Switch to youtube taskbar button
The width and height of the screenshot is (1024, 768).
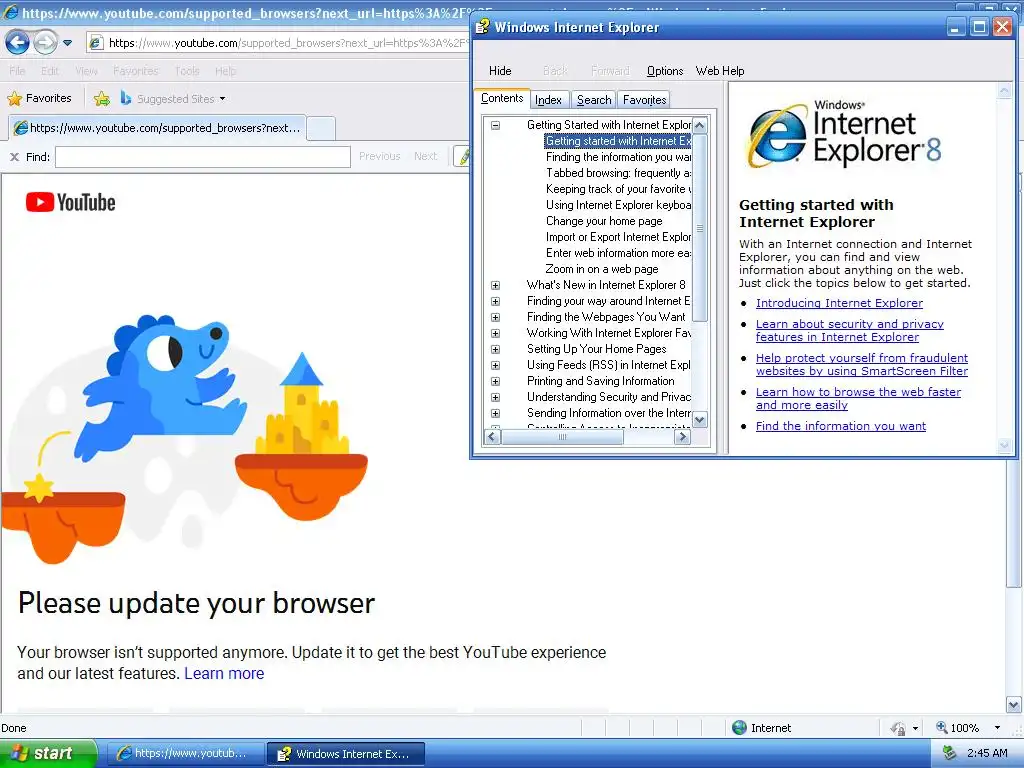(185, 754)
